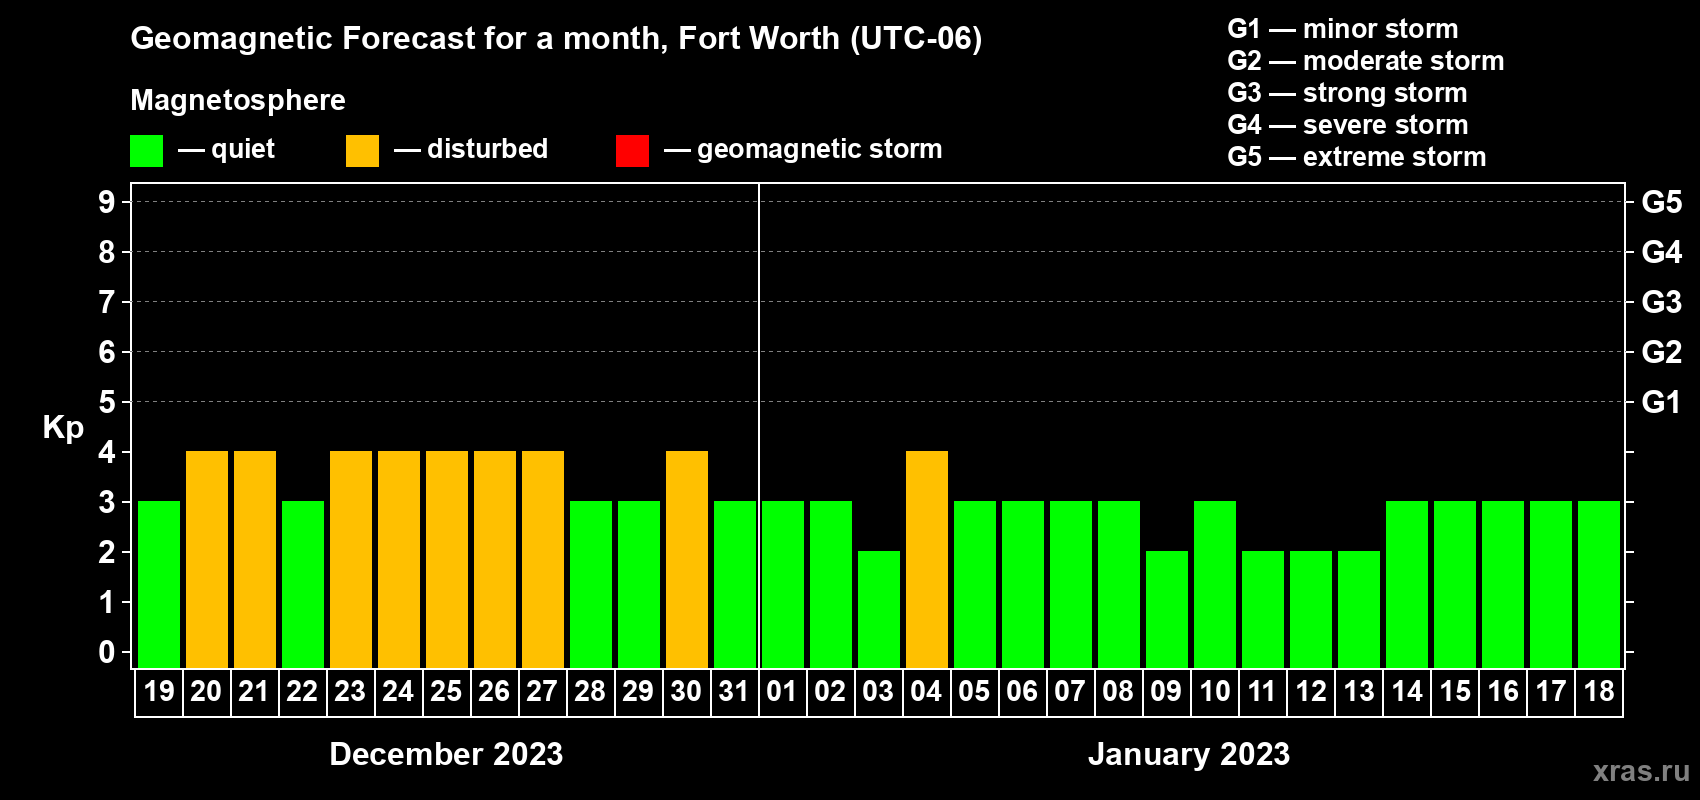Click the orange bar for December 21
This screenshot has height=800, width=1700.
(x=255, y=559)
